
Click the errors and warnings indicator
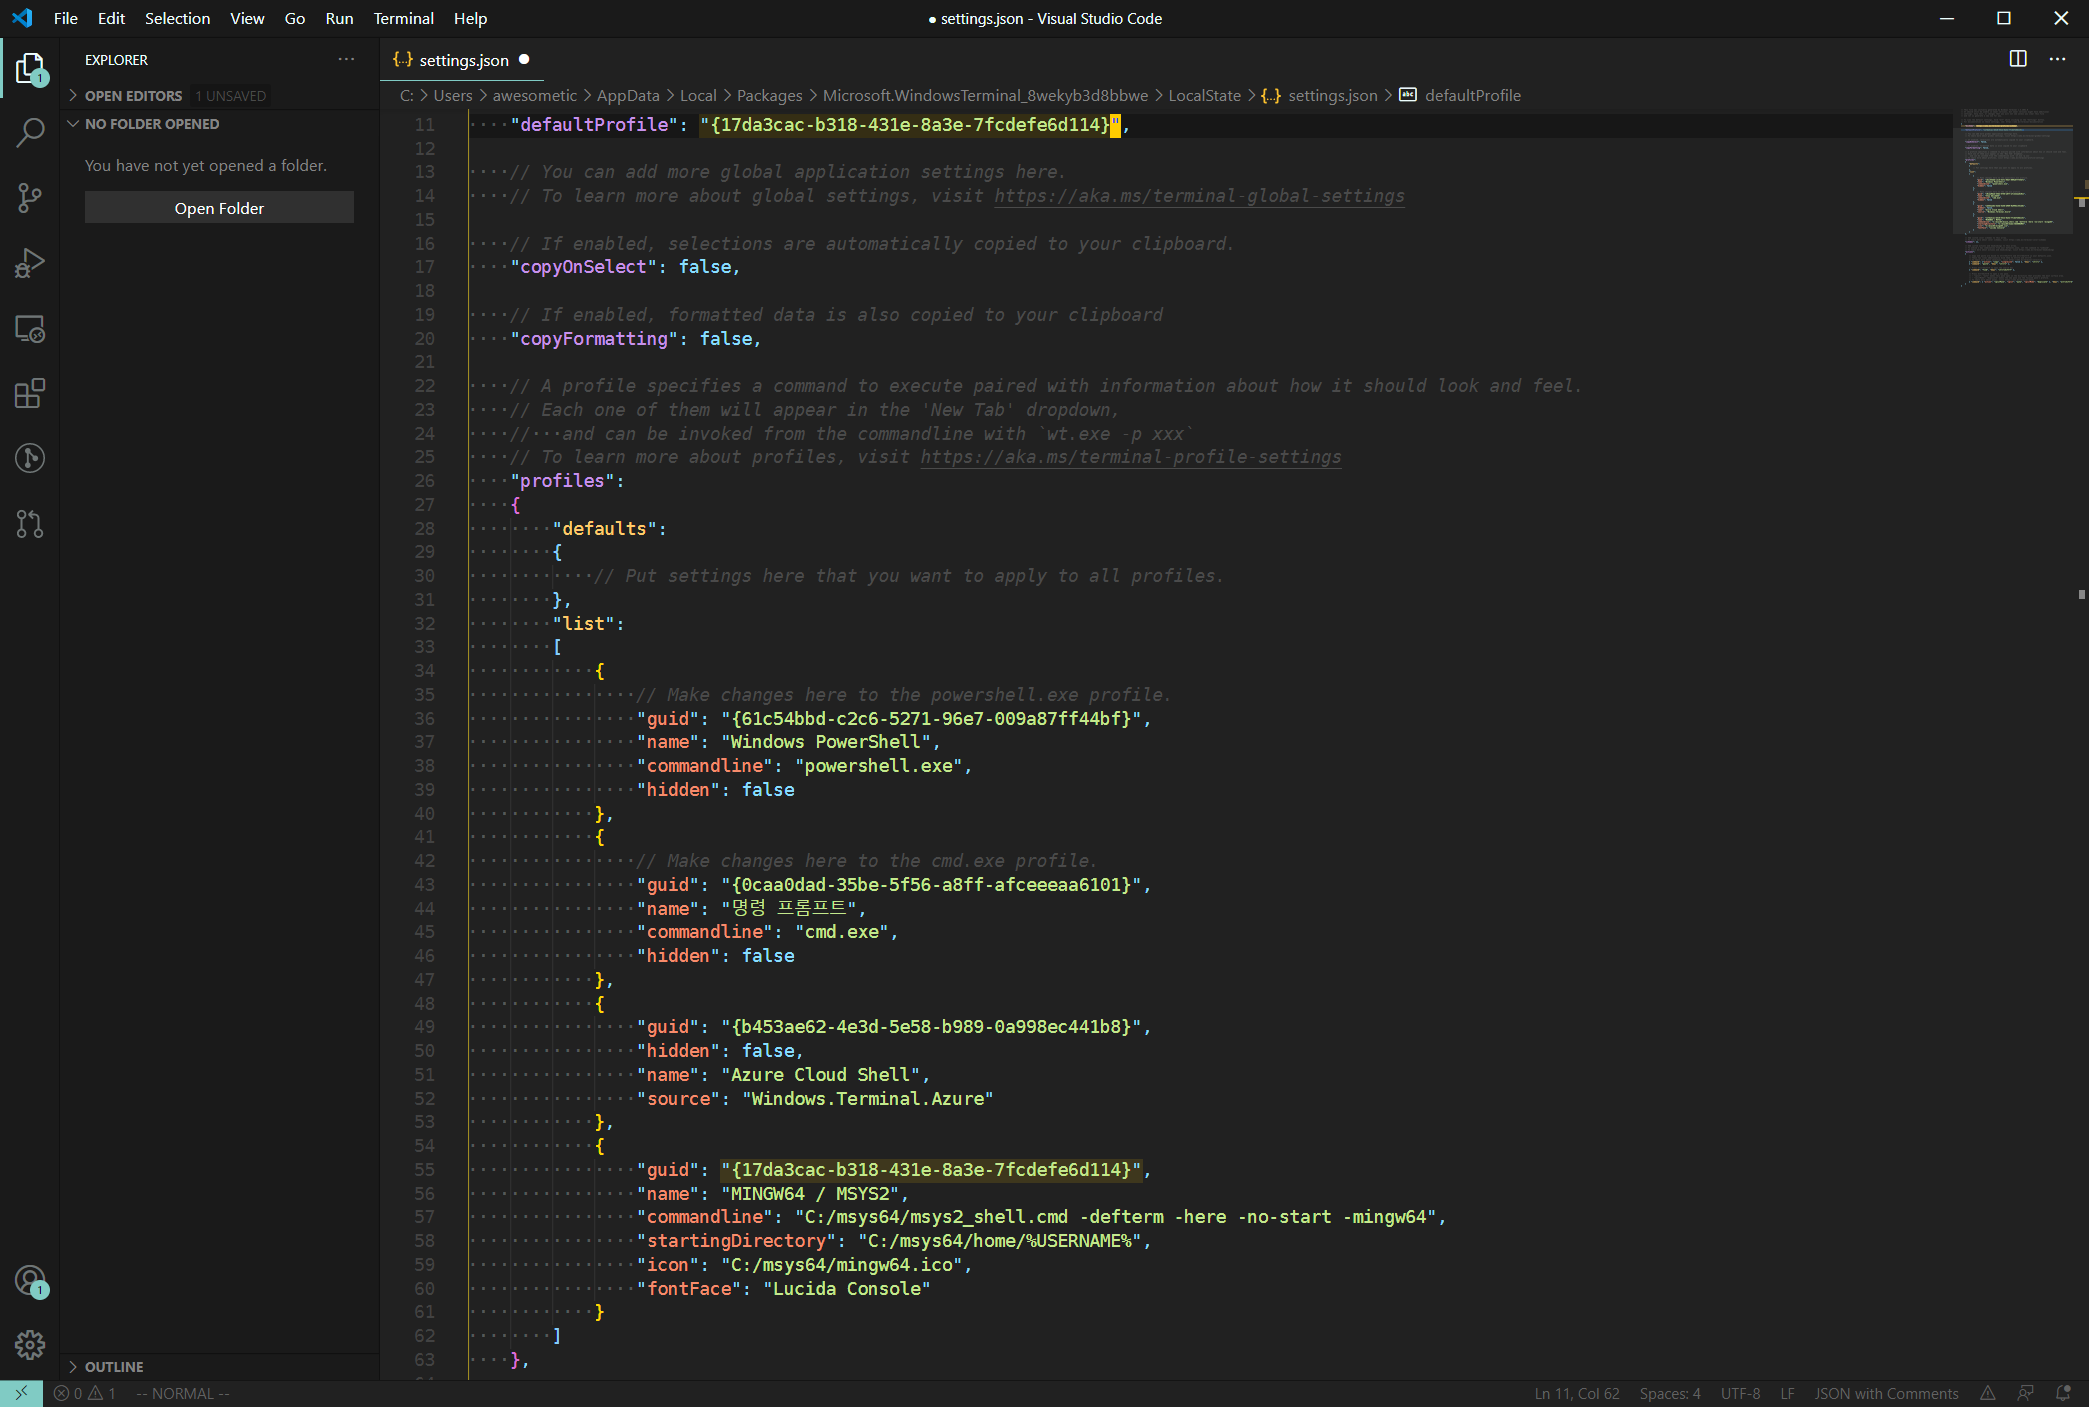(x=85, y=1393)
